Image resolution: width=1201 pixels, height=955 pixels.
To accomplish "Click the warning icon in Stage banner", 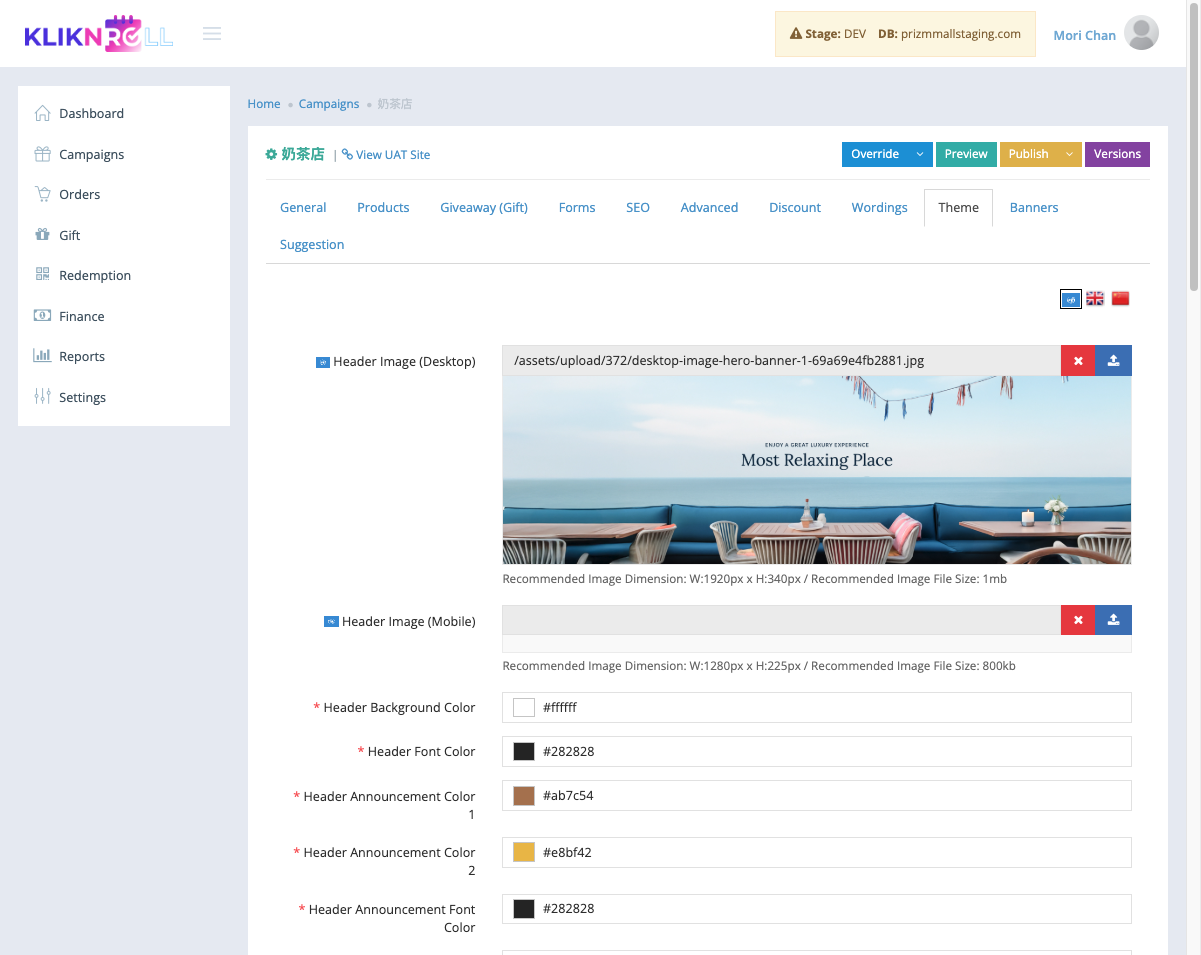I will [x=796, y=34].
